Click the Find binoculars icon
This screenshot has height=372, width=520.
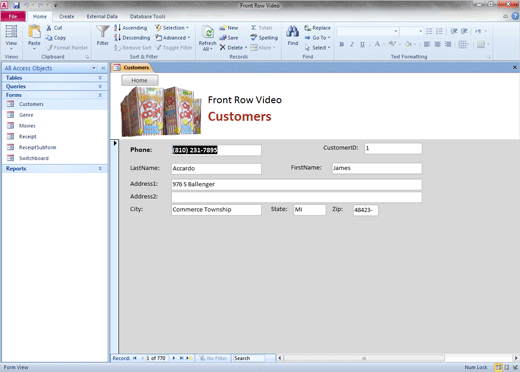(x=292, y=32)
